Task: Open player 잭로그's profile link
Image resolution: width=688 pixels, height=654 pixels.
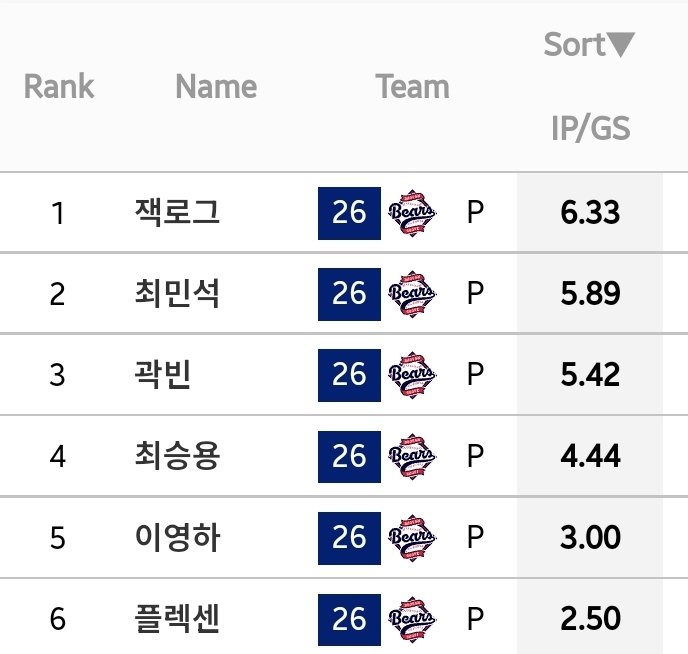Action: [177, 213]
